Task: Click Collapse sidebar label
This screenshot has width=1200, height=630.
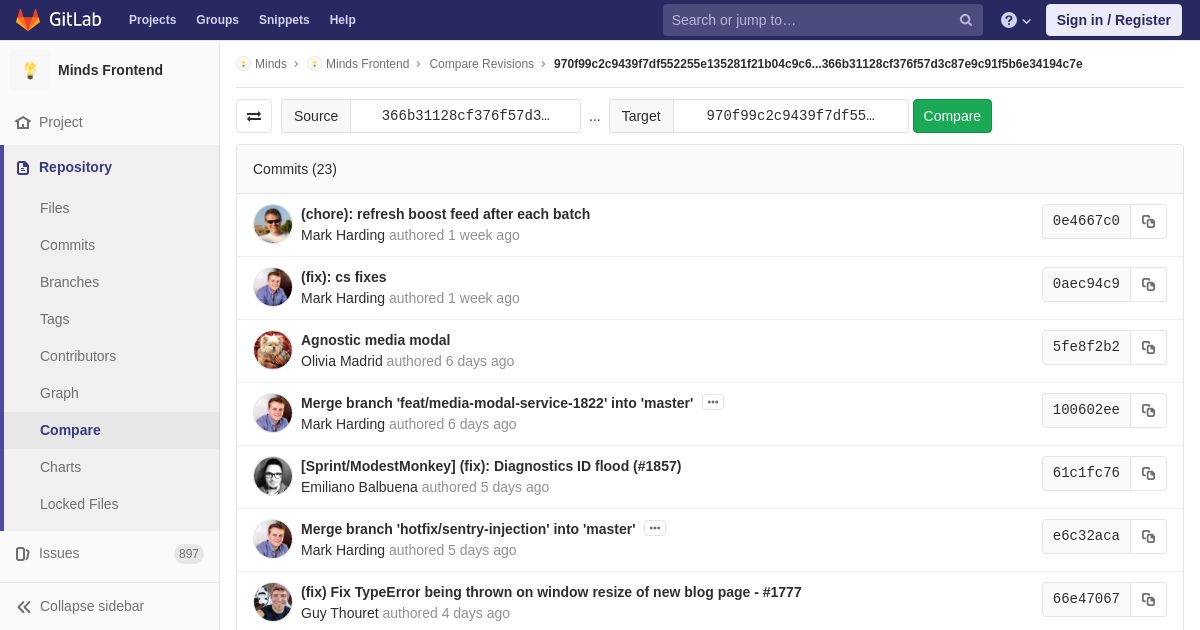Action: [x=92, y=606]
